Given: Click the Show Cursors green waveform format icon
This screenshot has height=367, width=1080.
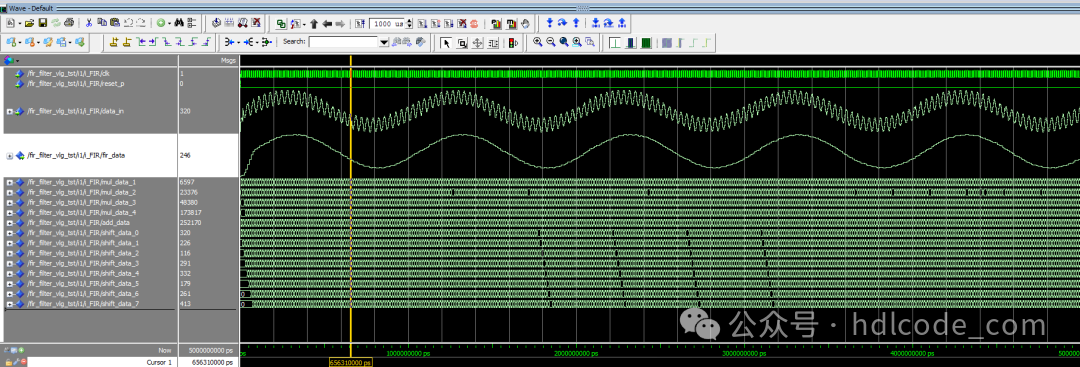Looking at the screenshot, I should pyautogui.click(x=616, y=43).
